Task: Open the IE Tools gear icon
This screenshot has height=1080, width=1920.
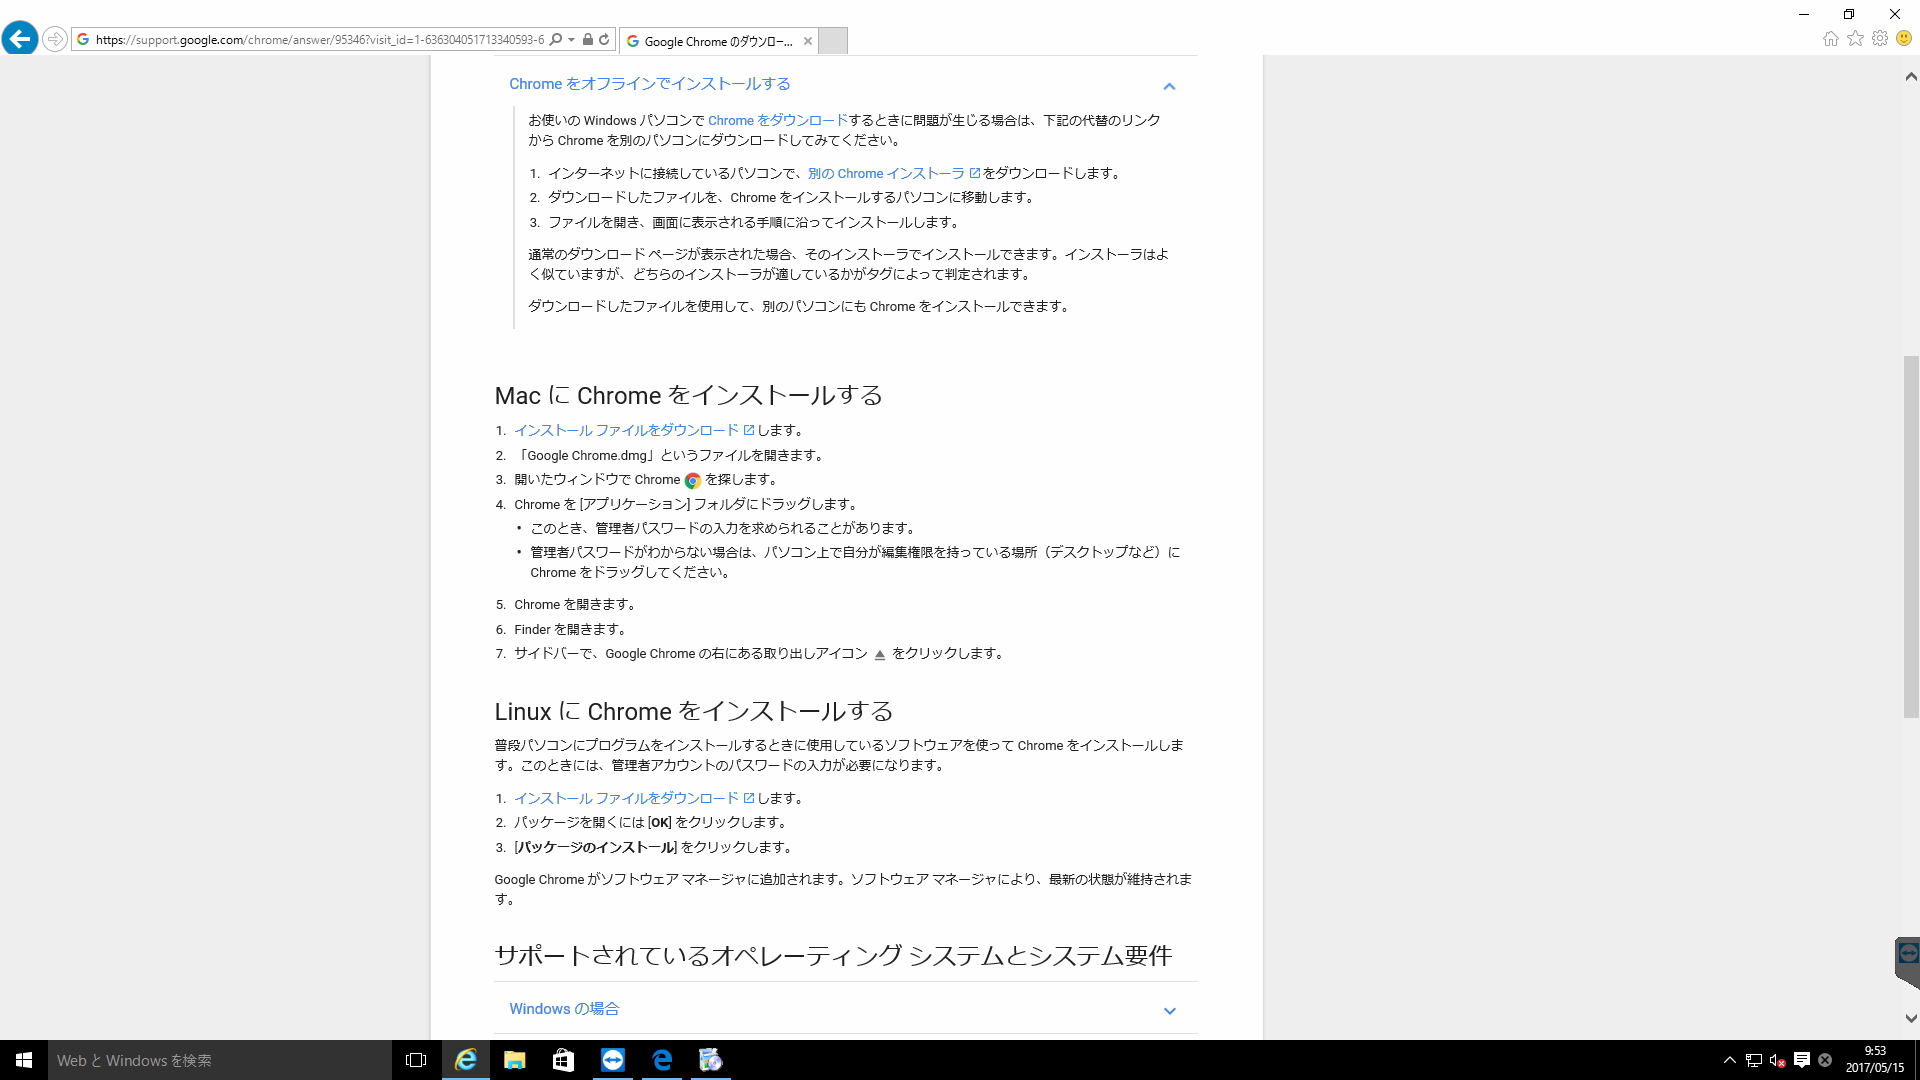Action: point(1880,39)
